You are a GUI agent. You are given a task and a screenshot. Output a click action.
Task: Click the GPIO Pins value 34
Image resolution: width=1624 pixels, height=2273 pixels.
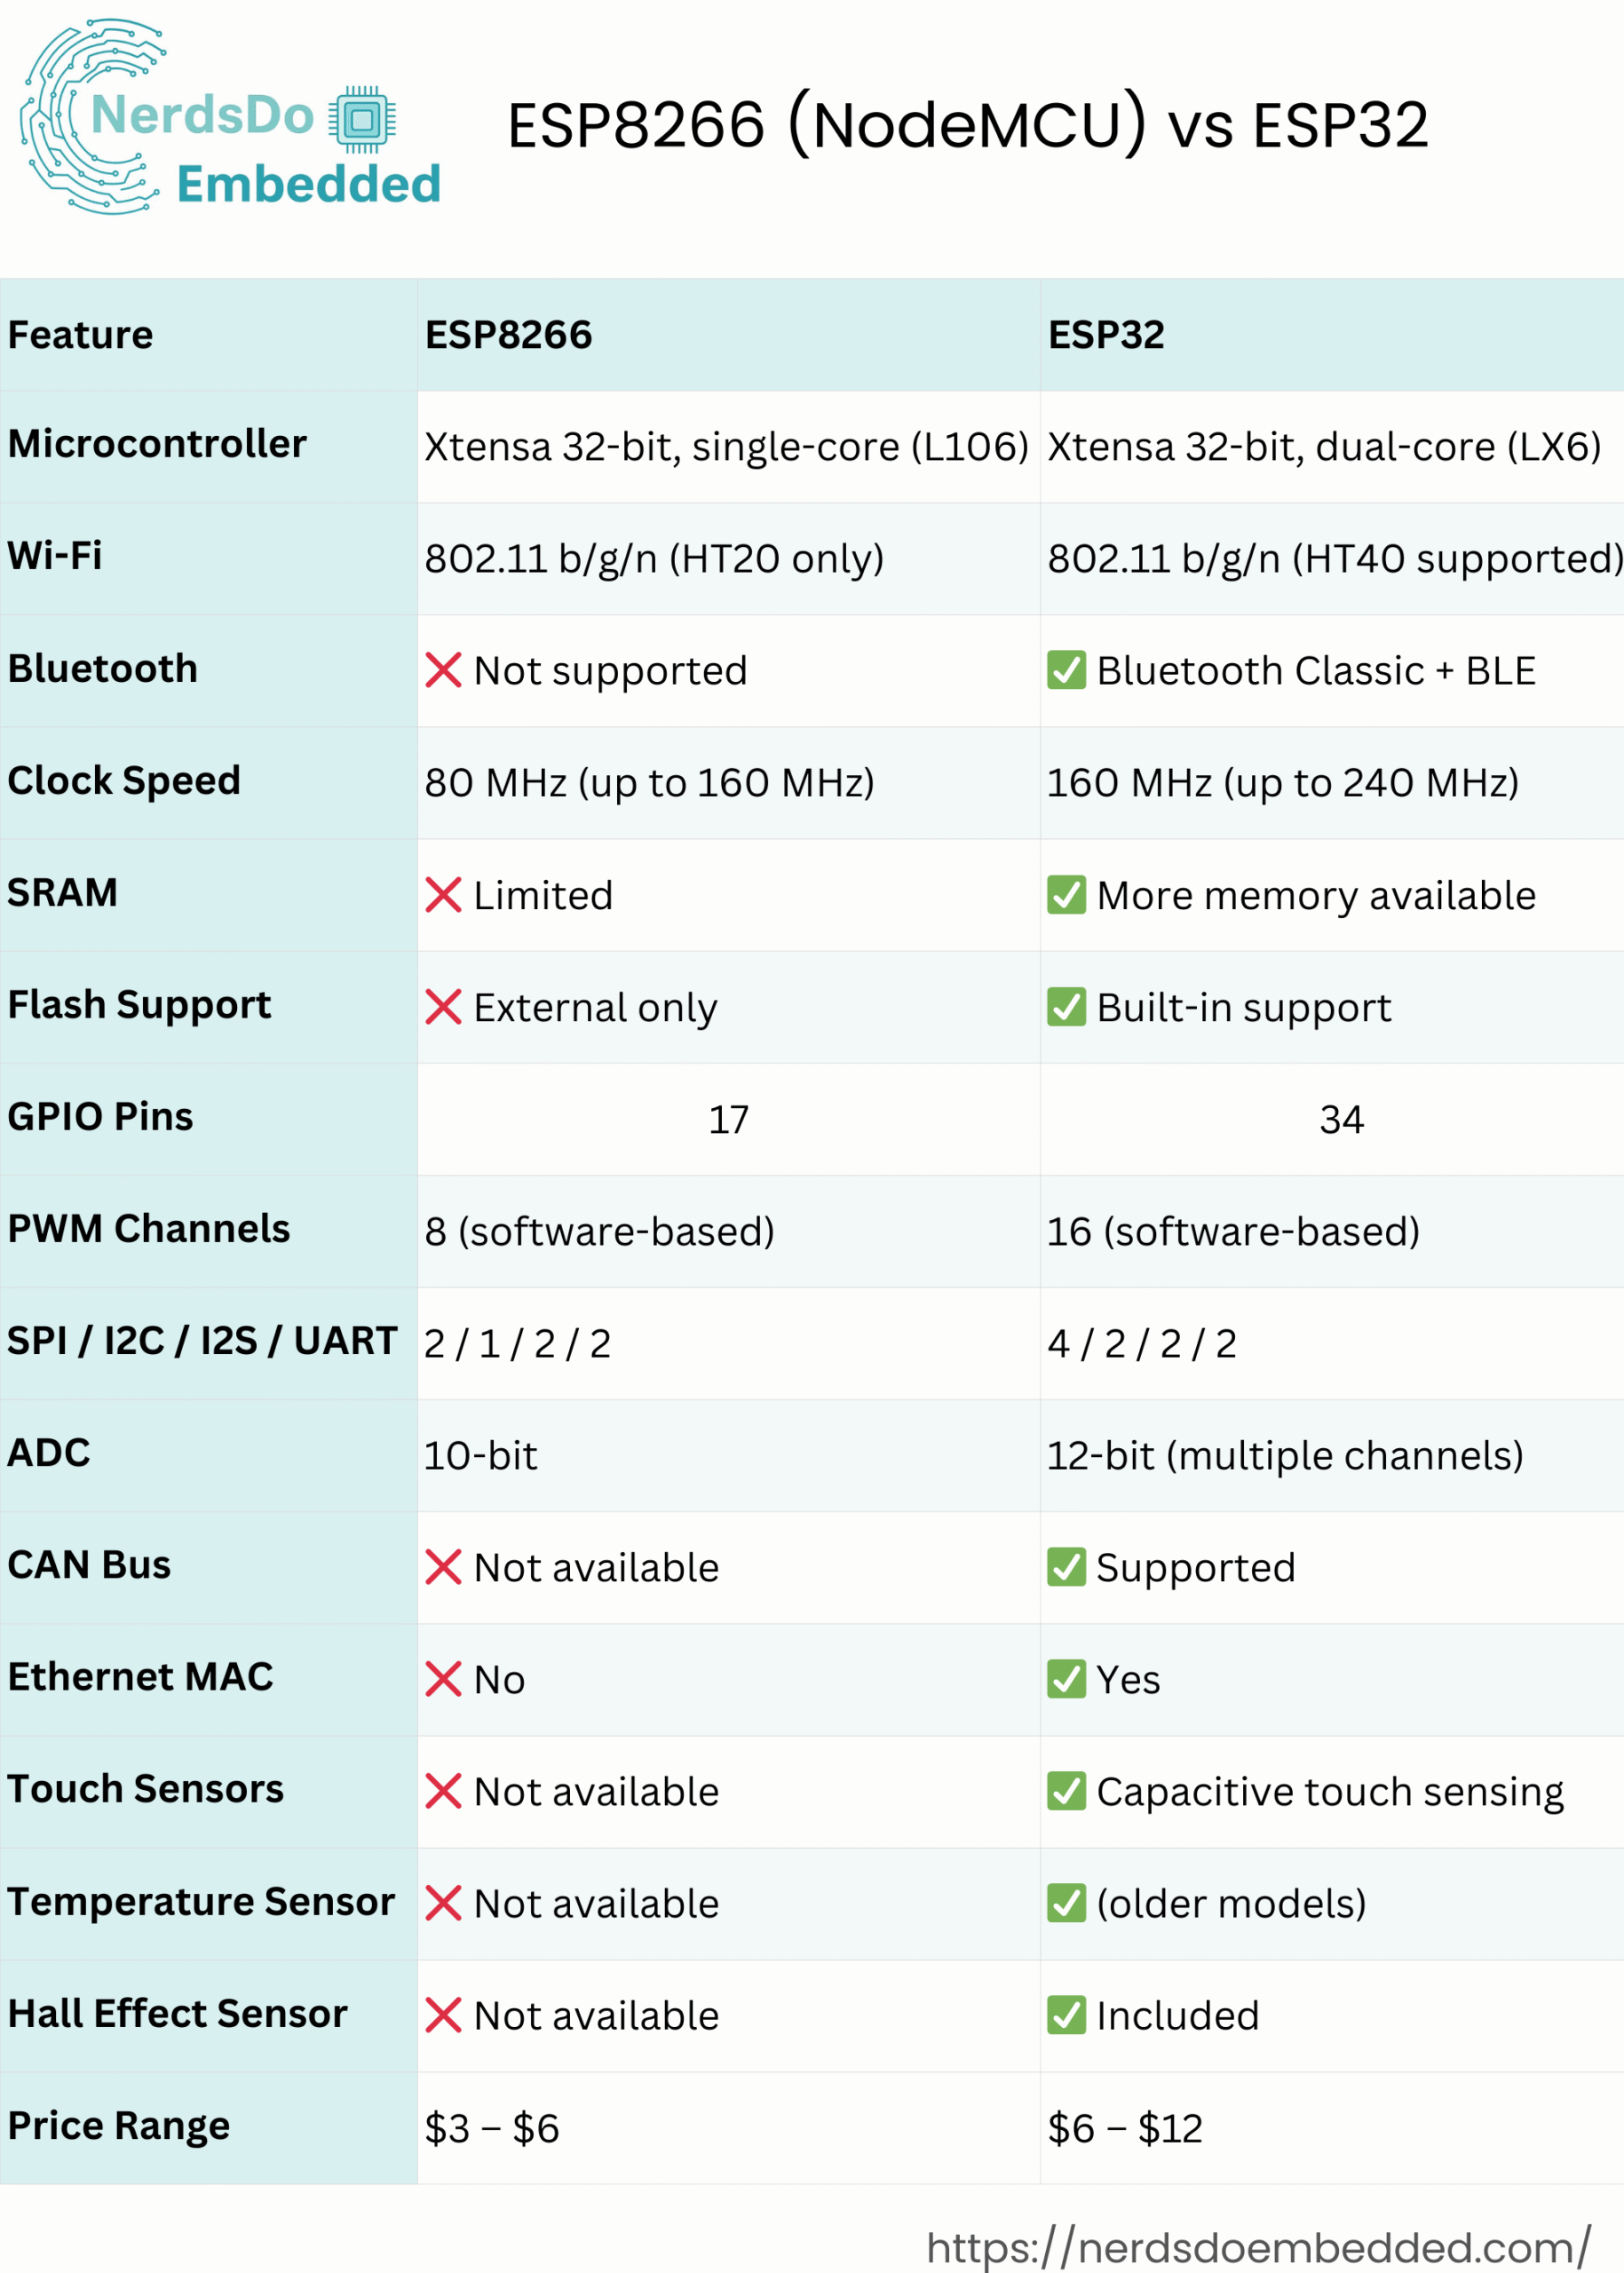1341,1119
